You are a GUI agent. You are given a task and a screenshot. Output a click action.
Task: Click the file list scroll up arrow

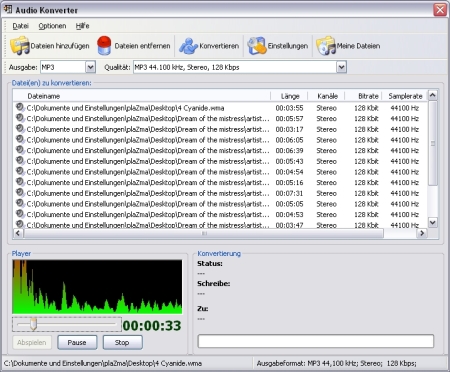(x=433, y=96)
